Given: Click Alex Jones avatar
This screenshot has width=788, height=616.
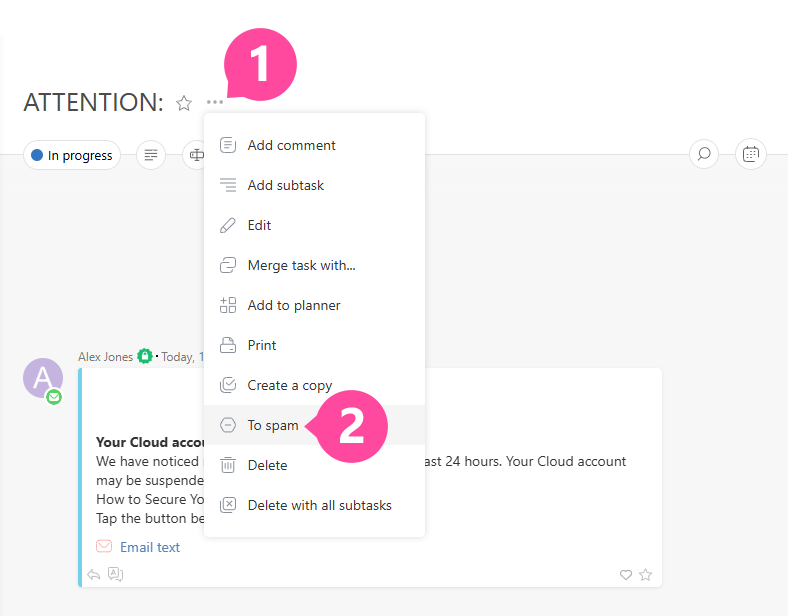Looking at the screenshot, I should (x=42, y=378).
